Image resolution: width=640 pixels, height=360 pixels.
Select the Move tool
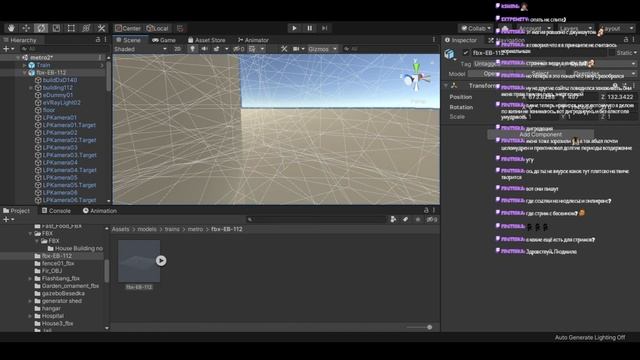26,28
